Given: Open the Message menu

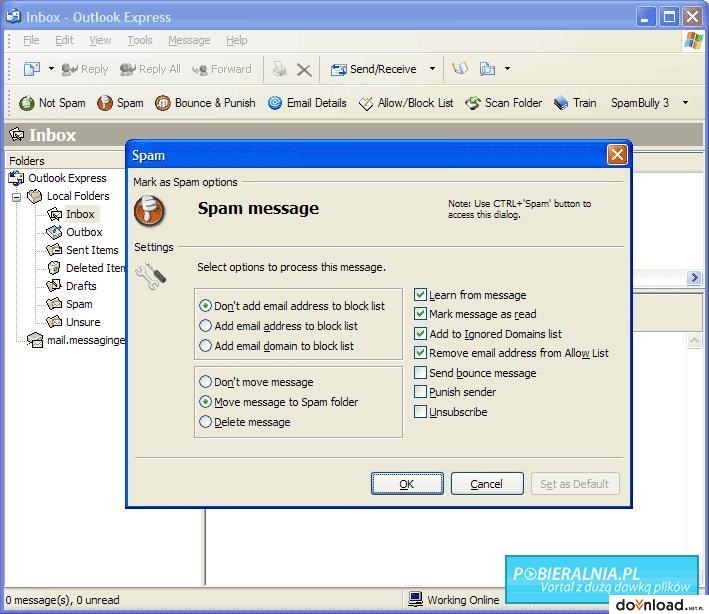Looking at the screenshot, I should tap(189, 41).
